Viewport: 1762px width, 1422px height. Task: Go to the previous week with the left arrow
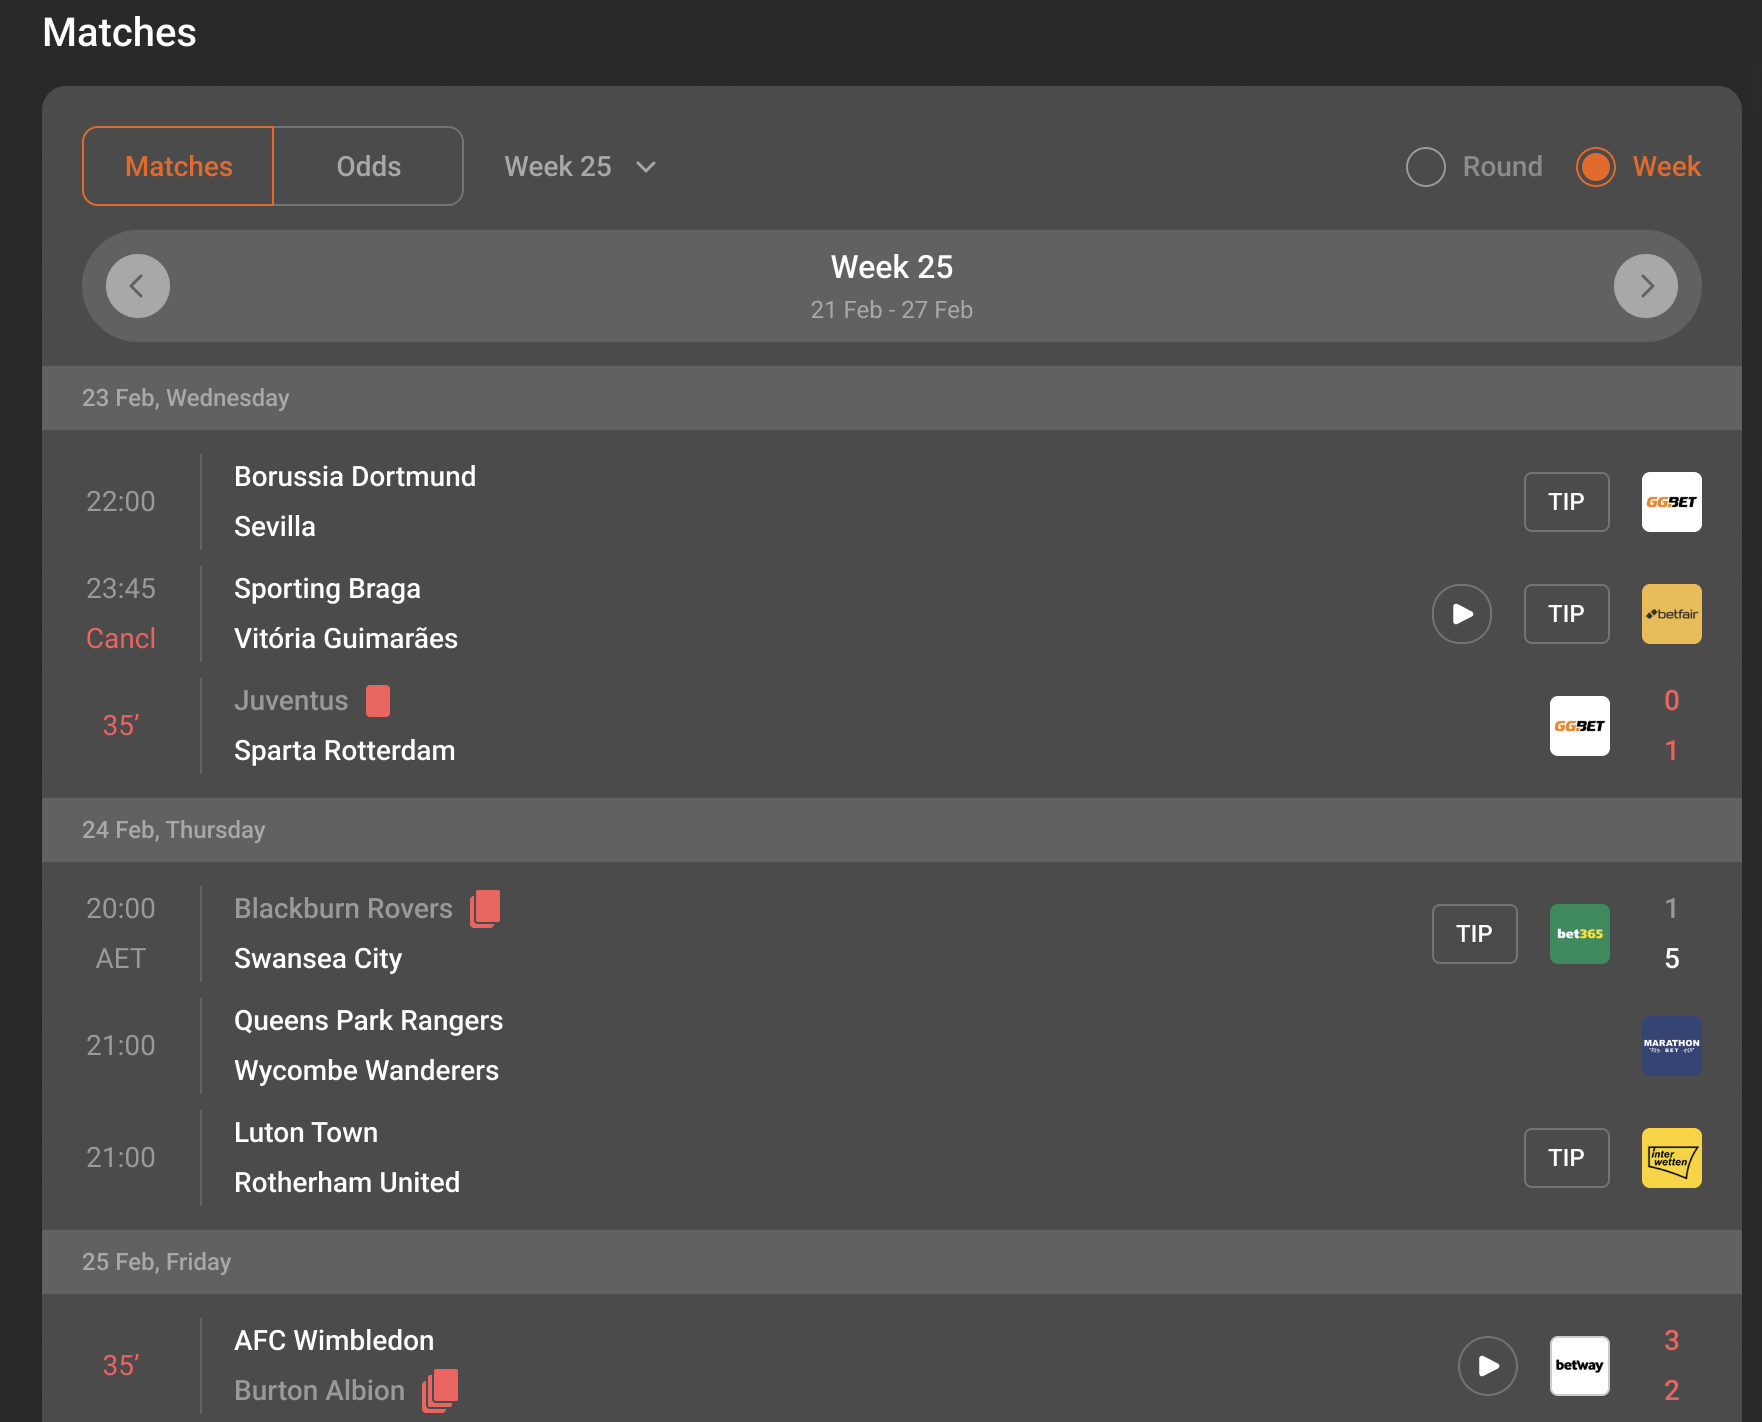[138, 286]
